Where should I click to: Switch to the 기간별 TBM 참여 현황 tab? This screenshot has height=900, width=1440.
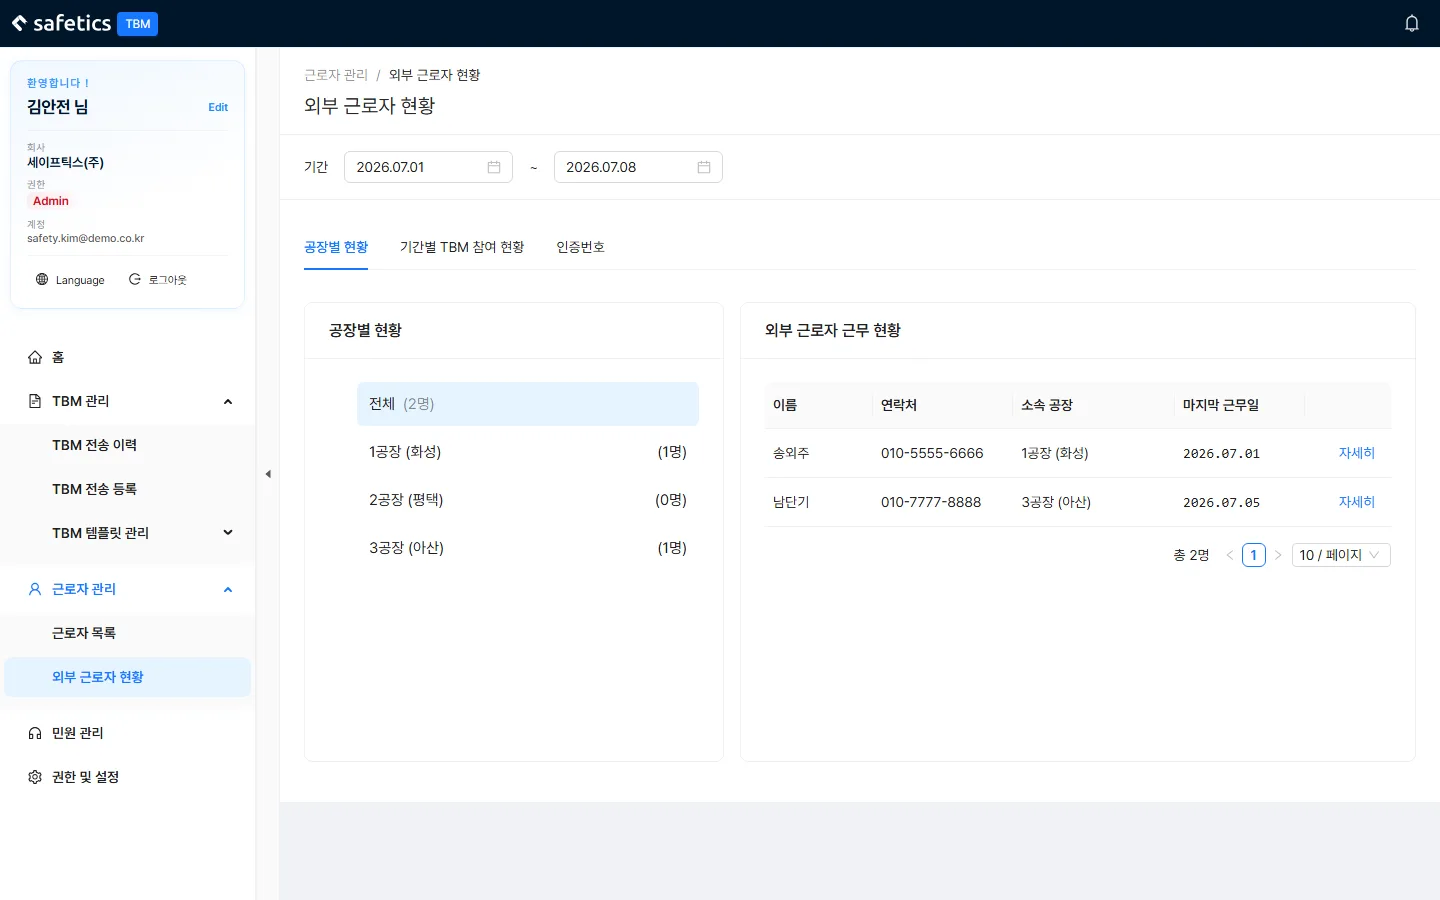[x=462, y=247]
